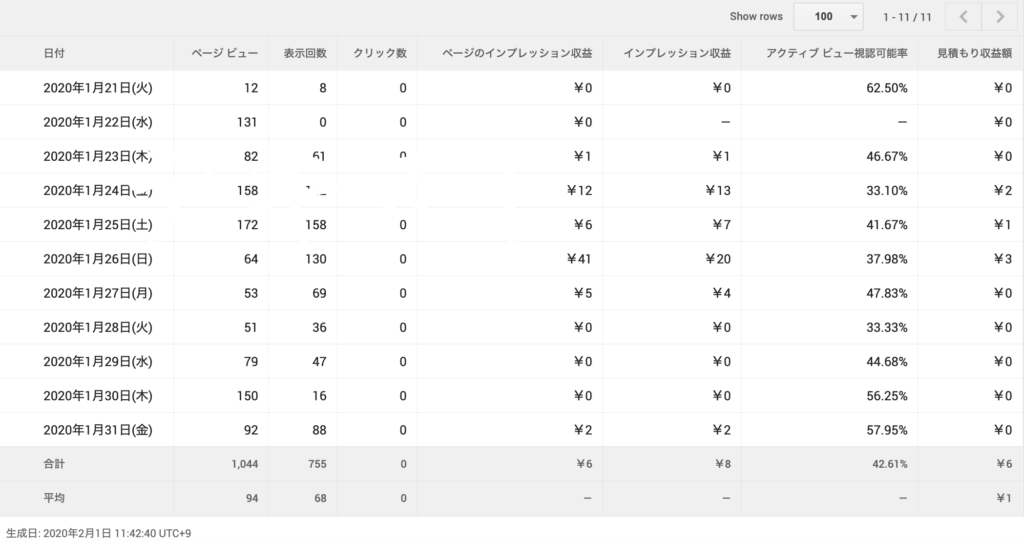Go to next page arrow
The width and height of the screenshot is (1024, 543).
tap(1000, 17)
